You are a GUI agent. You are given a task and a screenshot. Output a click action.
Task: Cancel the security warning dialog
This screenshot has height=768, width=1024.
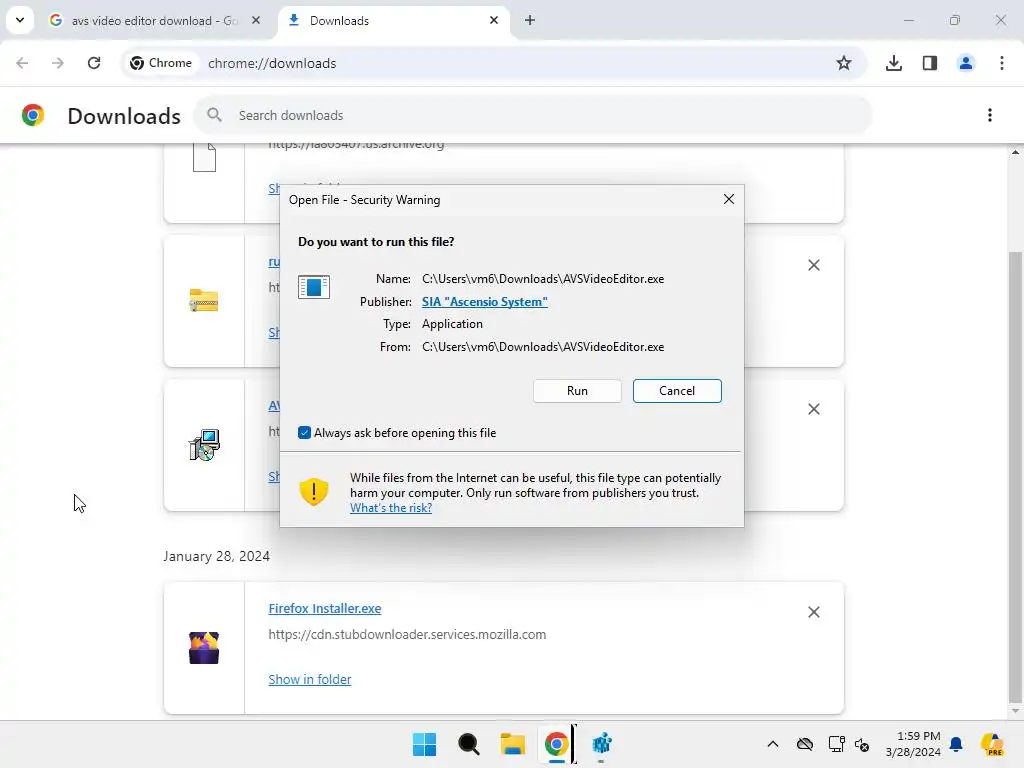[x=677, y=391]
